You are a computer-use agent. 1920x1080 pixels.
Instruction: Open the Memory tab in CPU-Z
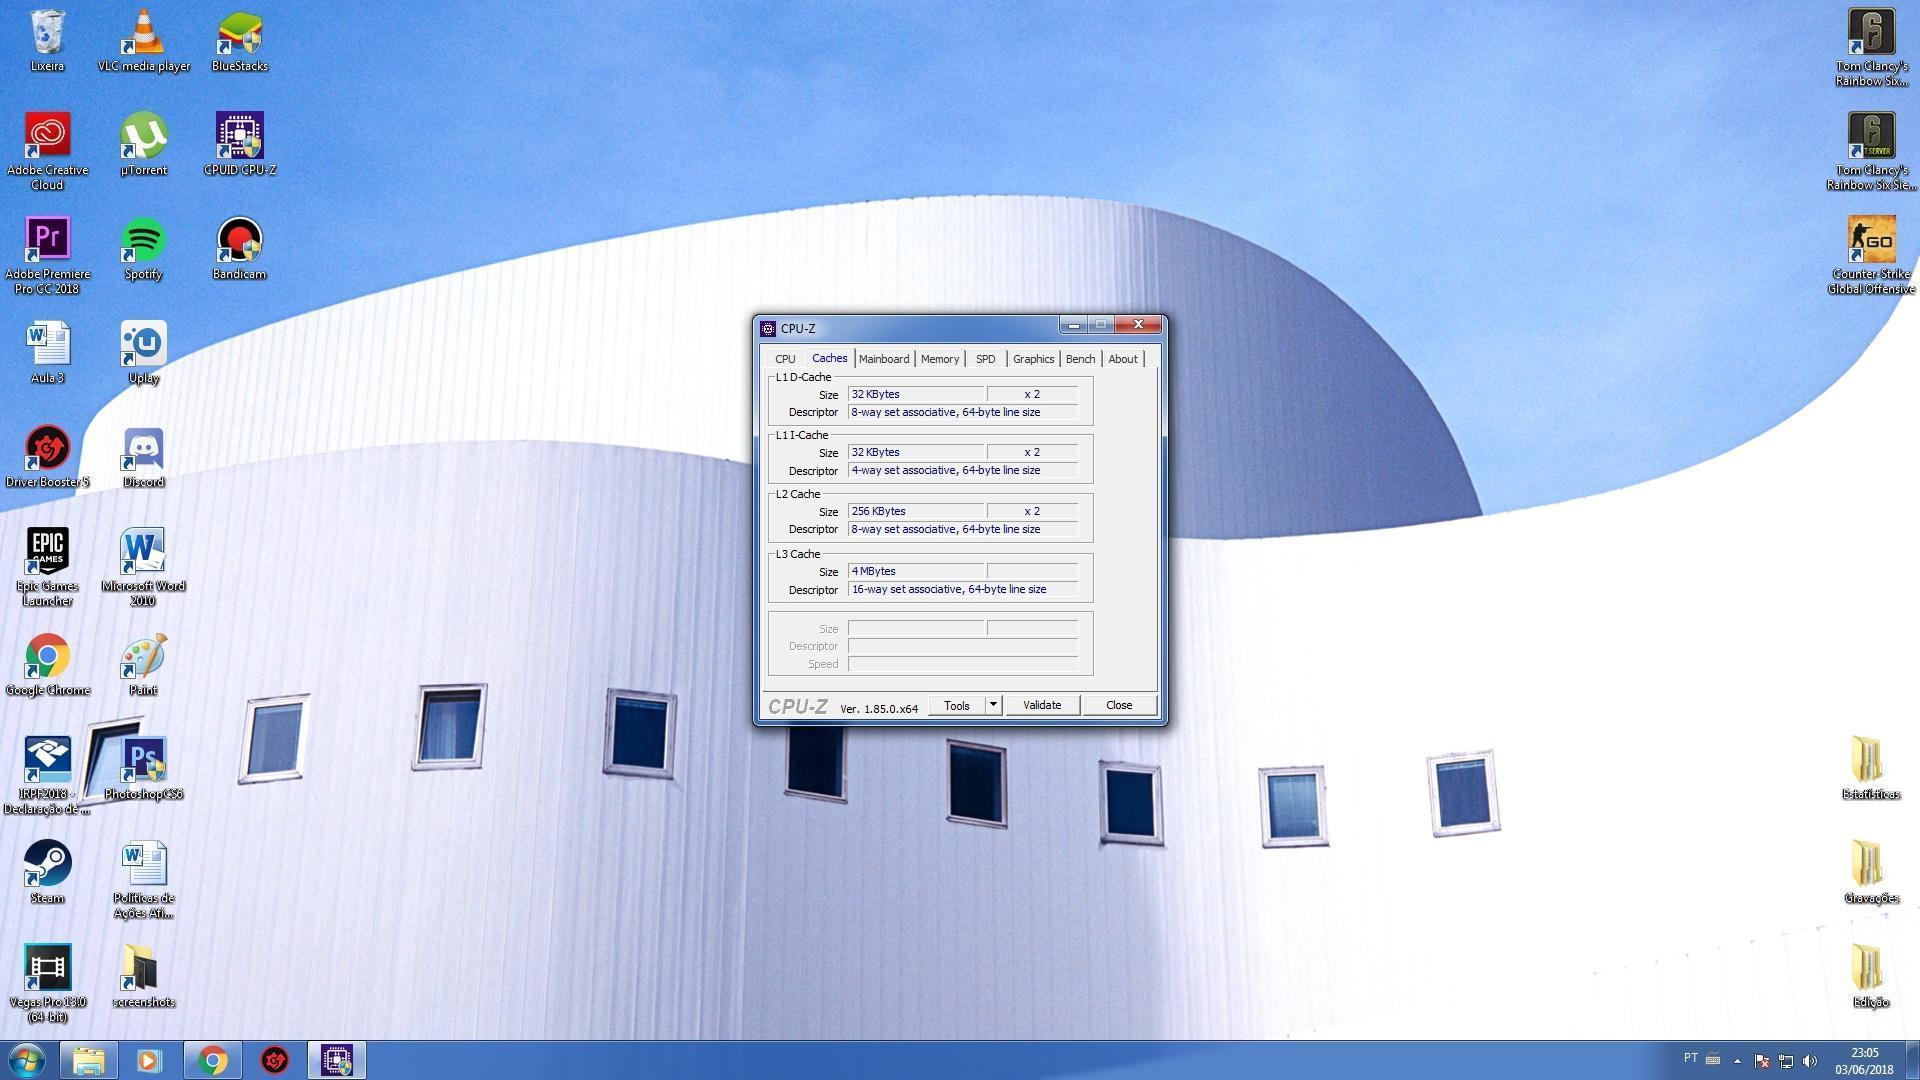point(940,359)
